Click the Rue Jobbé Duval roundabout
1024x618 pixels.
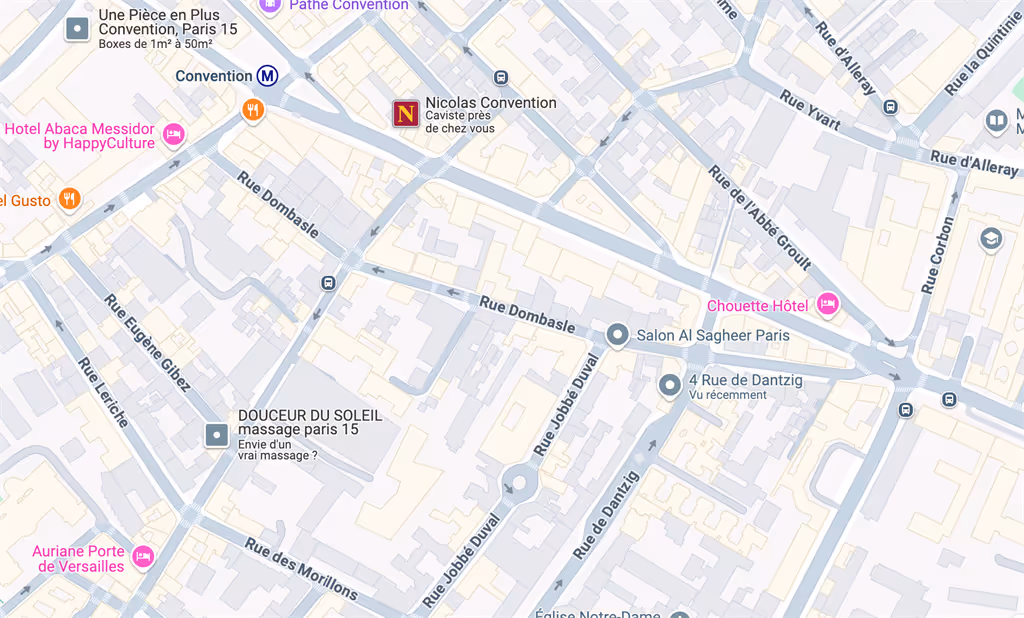519,483
